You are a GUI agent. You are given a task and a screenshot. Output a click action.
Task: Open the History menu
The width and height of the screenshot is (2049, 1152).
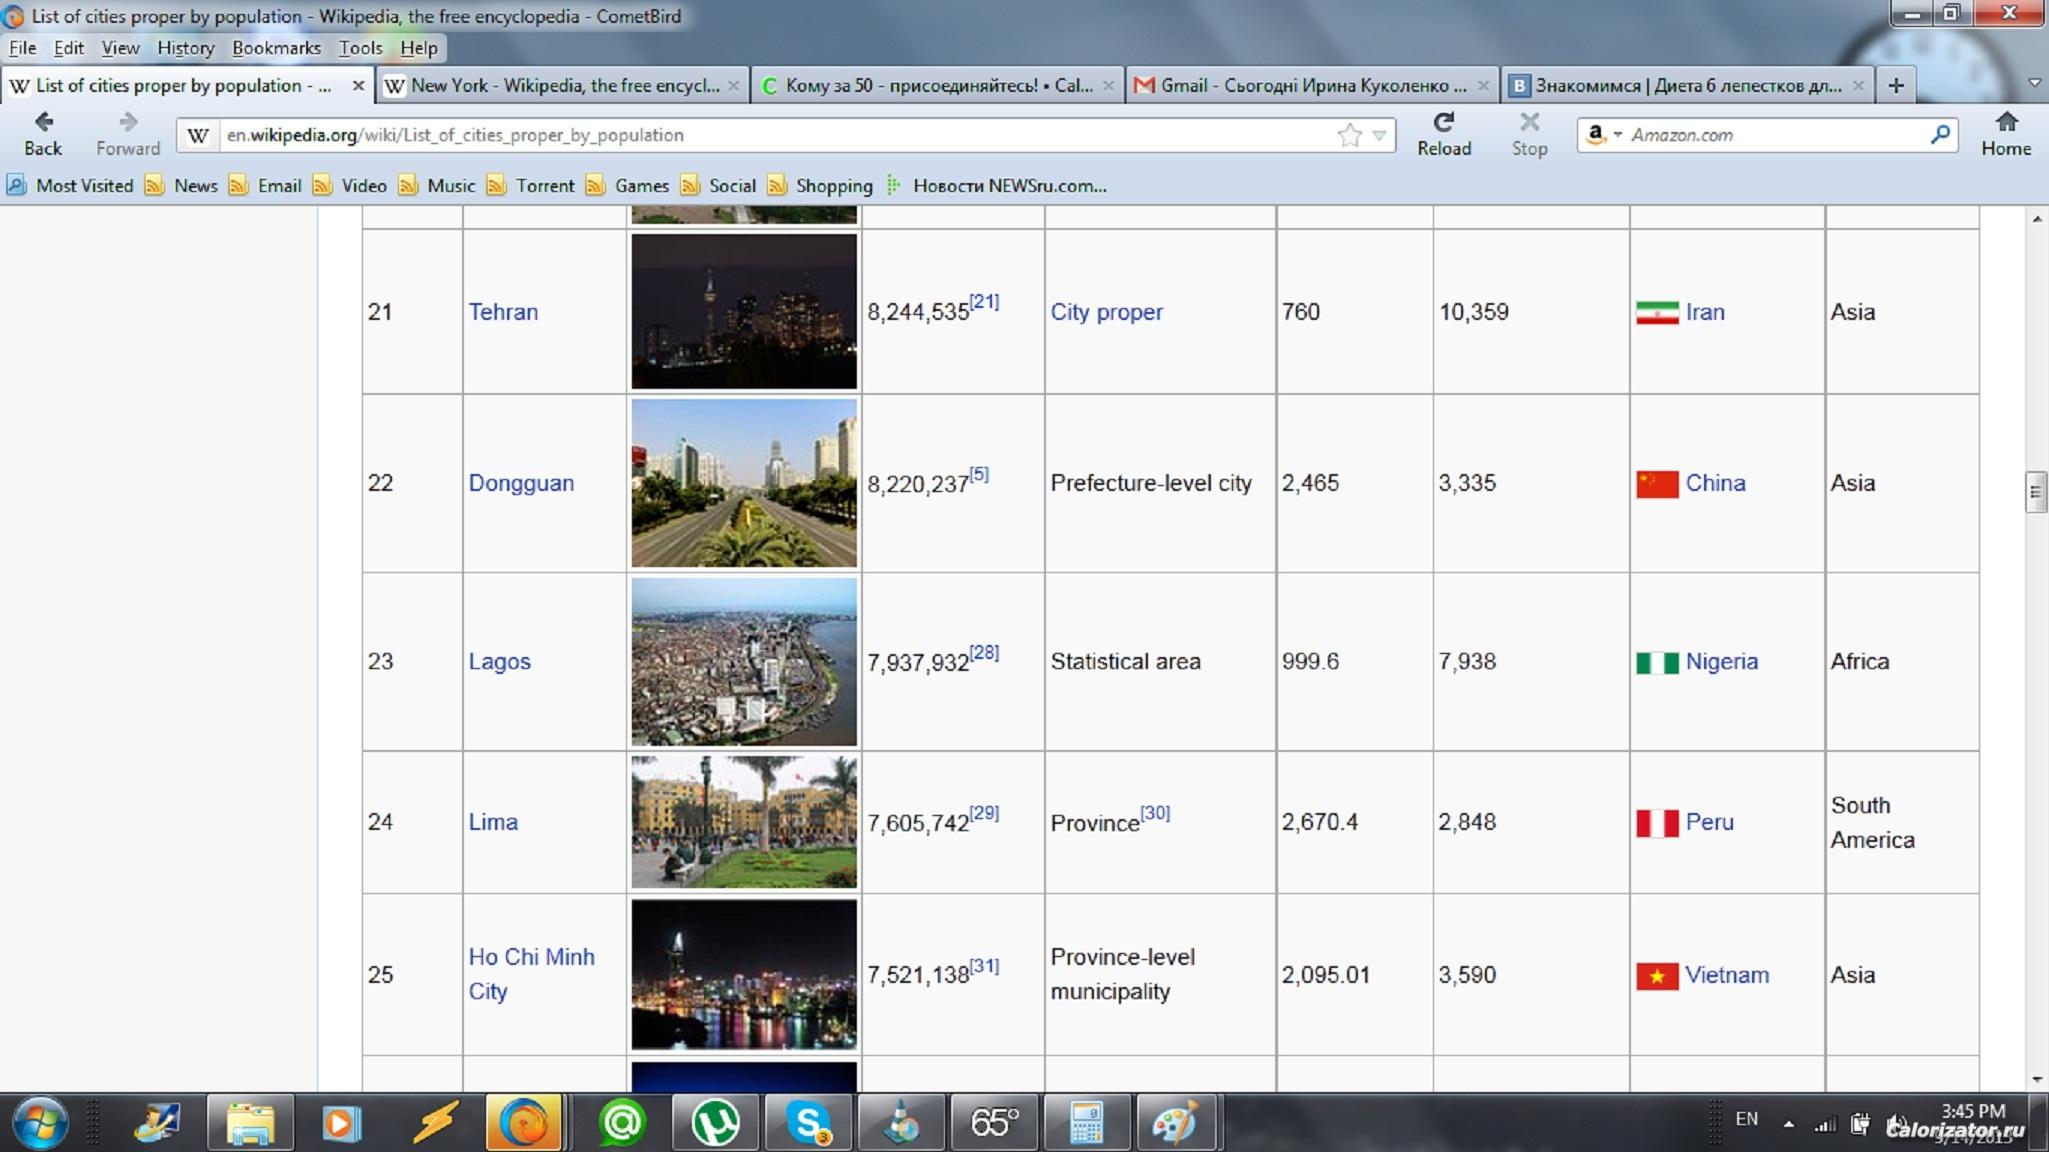pyautogui.click(x=185, y=47)
